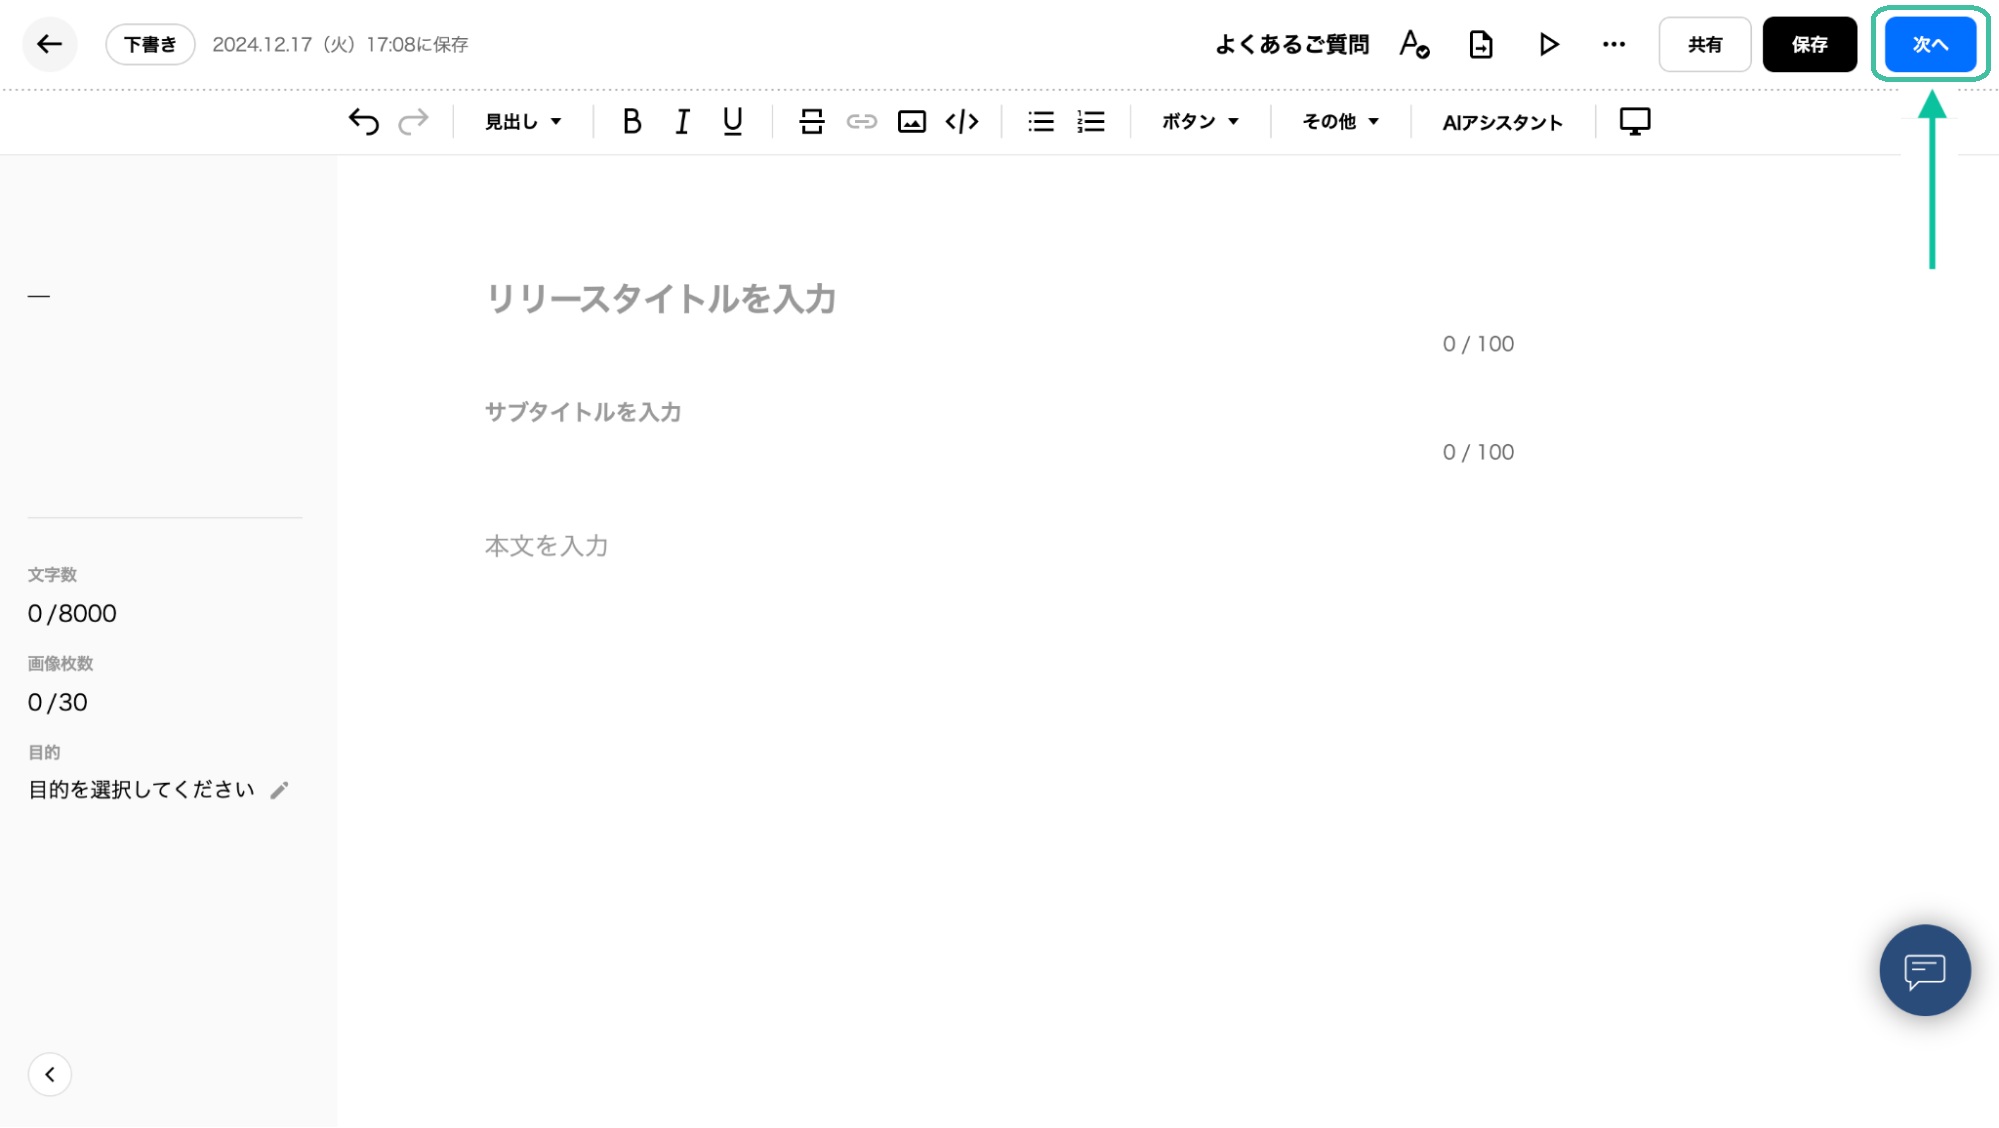Apply bulleted list formatting
1999x1128 pixels.
(x=1040, y=122)
